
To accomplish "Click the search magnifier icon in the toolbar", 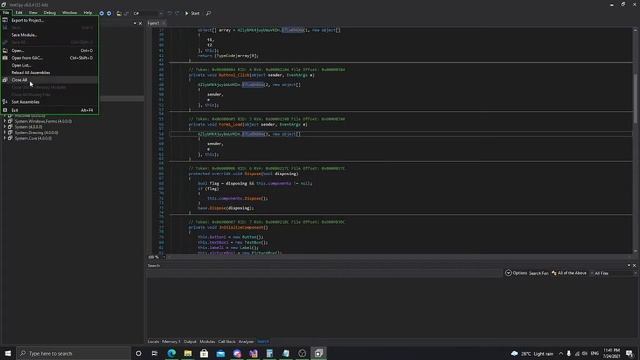I will (209, 13).
